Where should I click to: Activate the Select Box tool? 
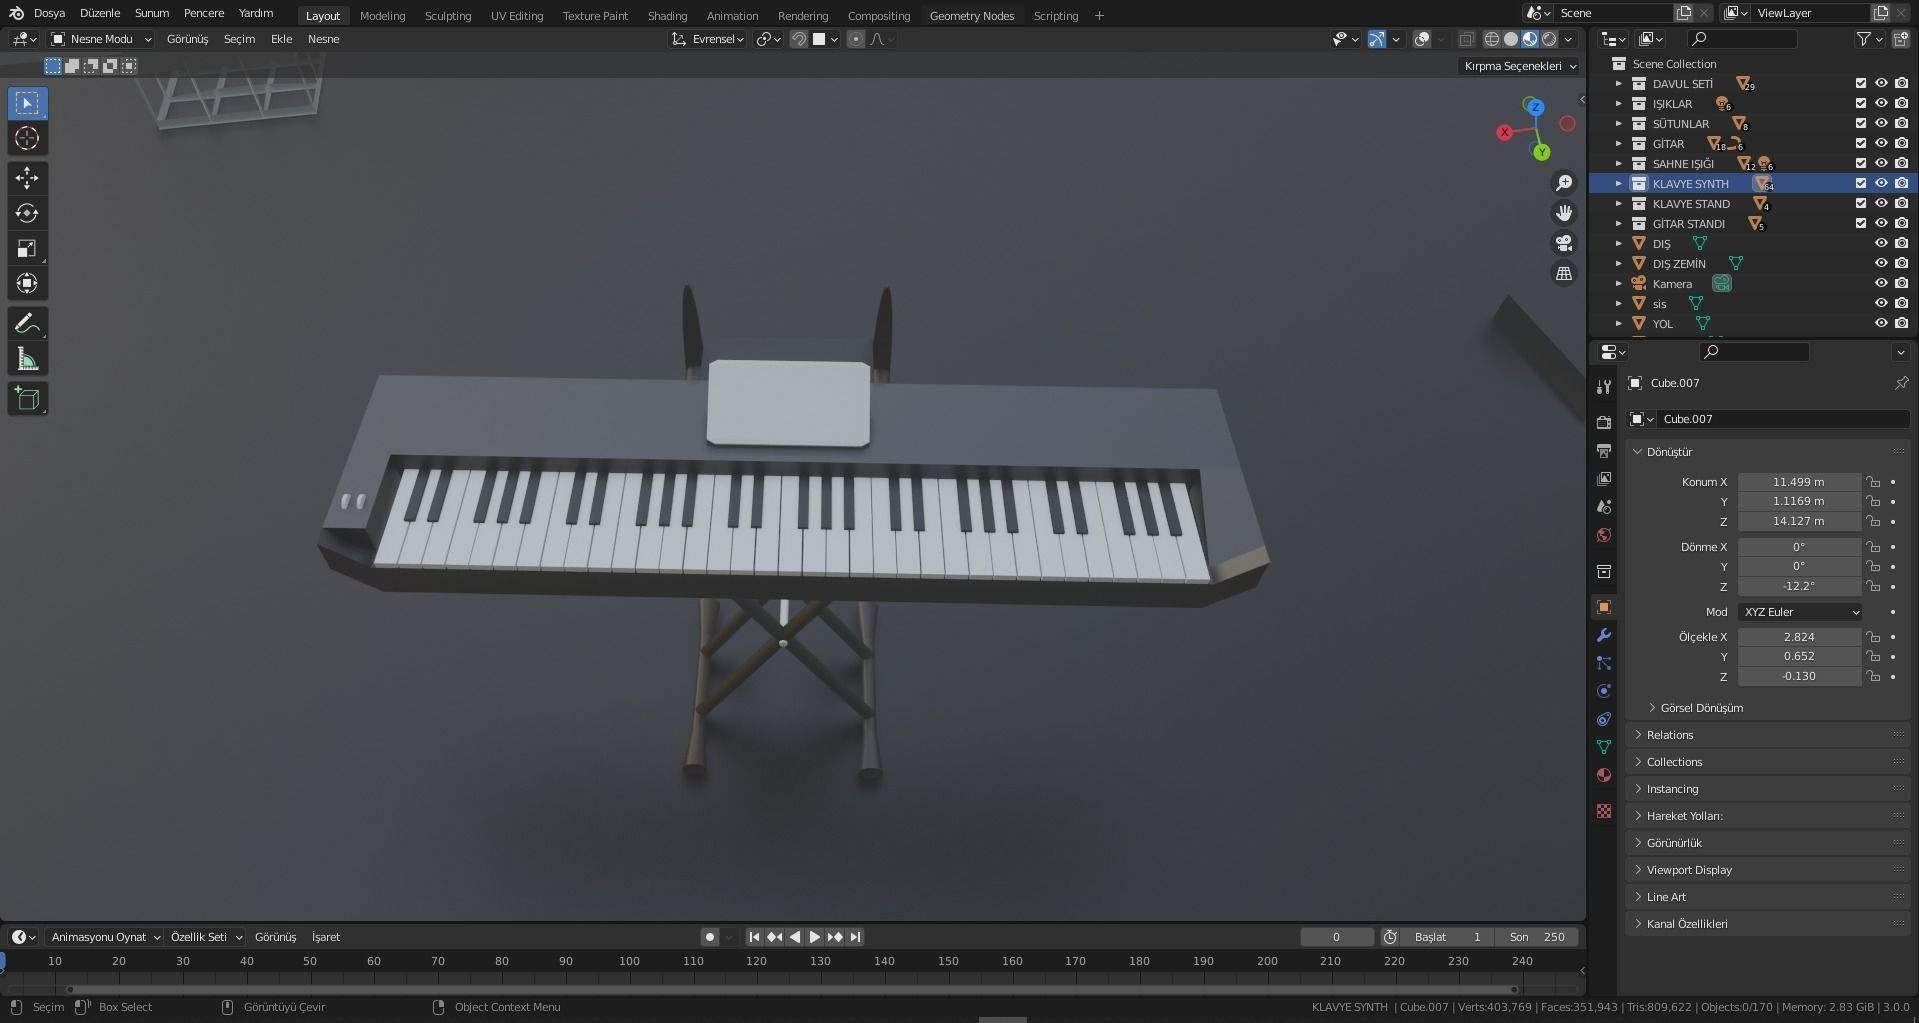[x=27, y=103]
